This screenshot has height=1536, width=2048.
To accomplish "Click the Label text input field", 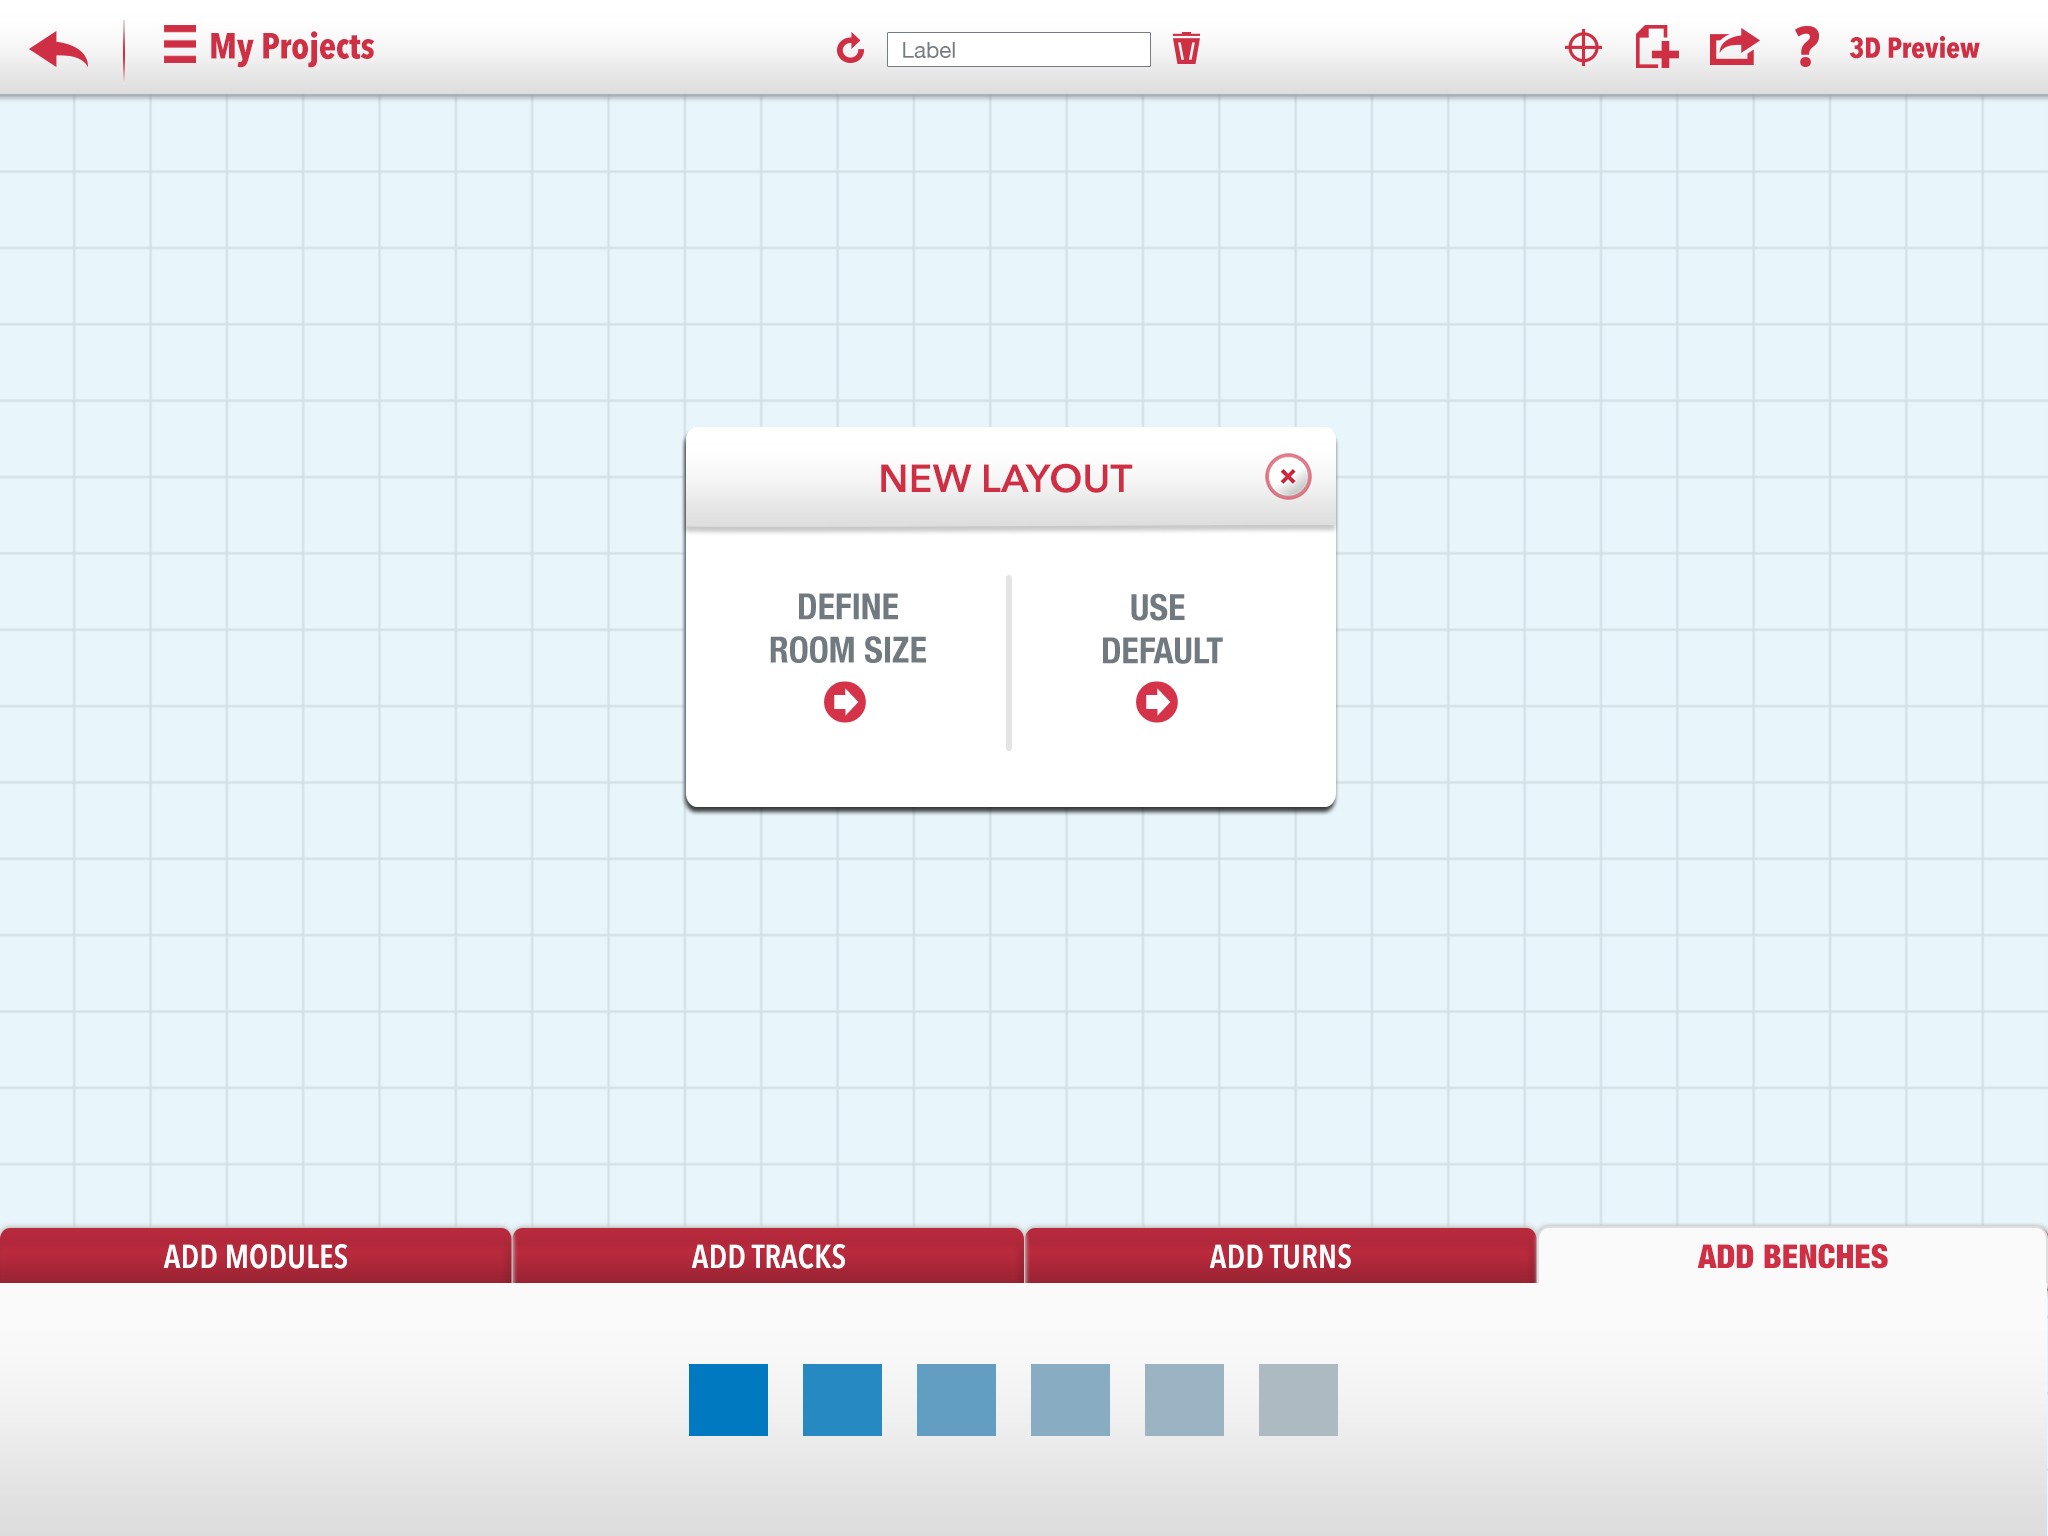I will coord(1018,50).
